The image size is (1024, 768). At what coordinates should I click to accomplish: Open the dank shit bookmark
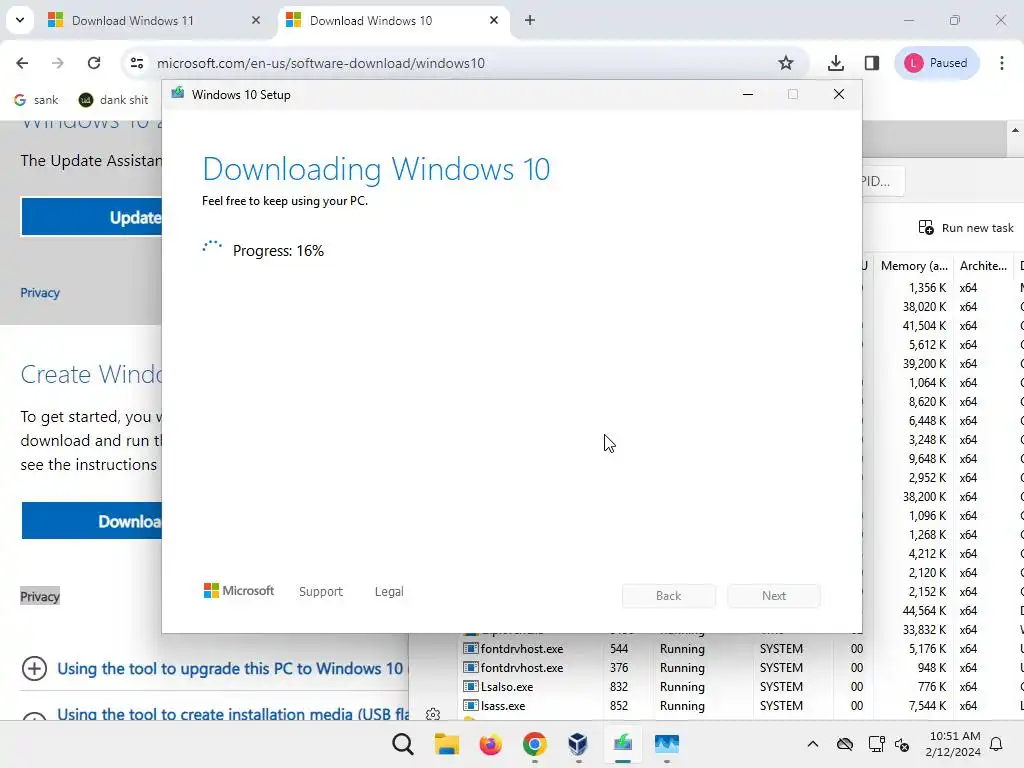pos(114,100)
